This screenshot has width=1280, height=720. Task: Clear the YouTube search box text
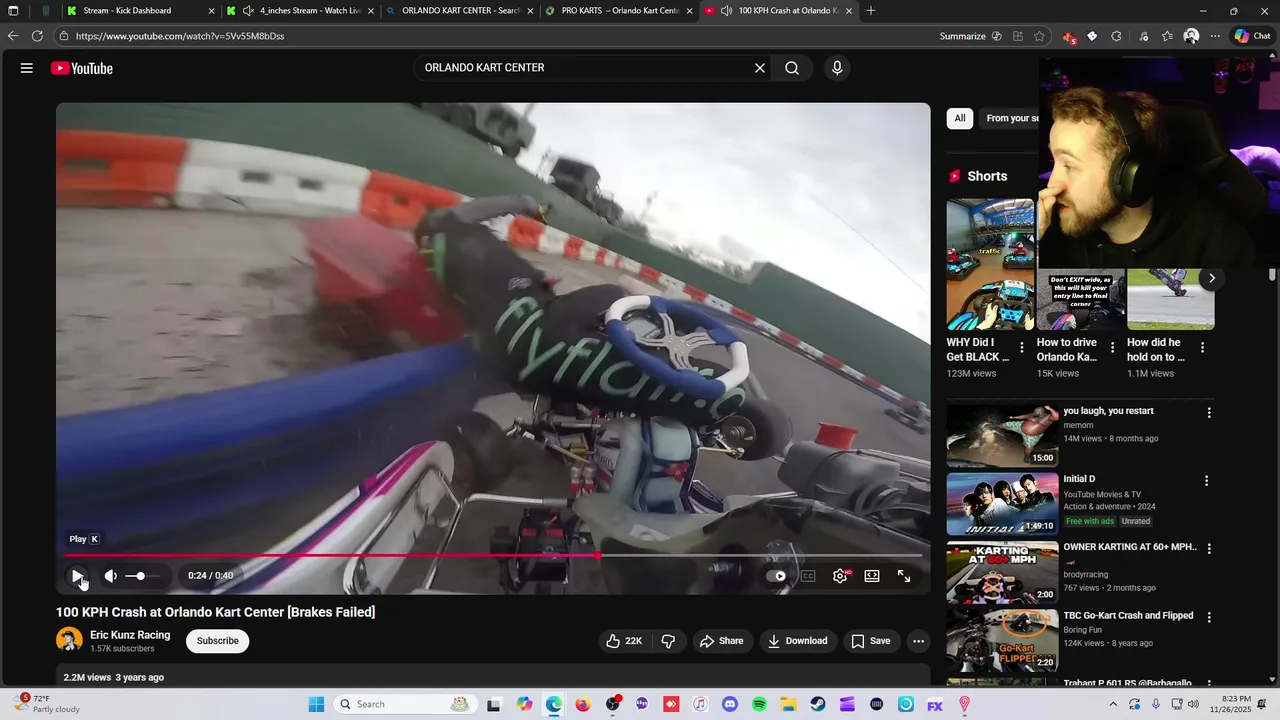pyautogui.click(x=760, y=68)
